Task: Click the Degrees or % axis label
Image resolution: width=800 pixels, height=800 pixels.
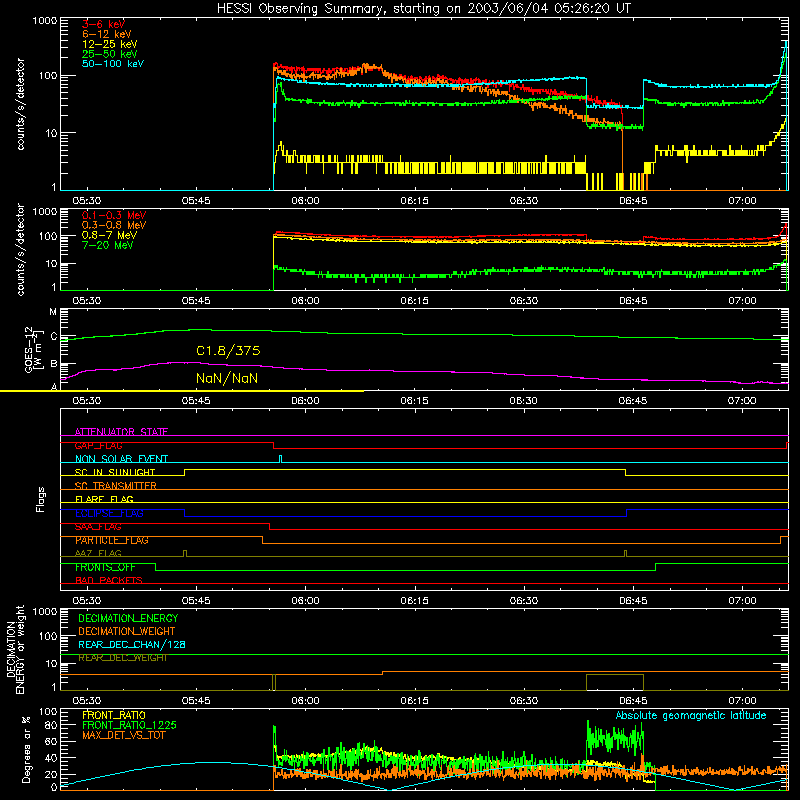Action: pos(26,749)
